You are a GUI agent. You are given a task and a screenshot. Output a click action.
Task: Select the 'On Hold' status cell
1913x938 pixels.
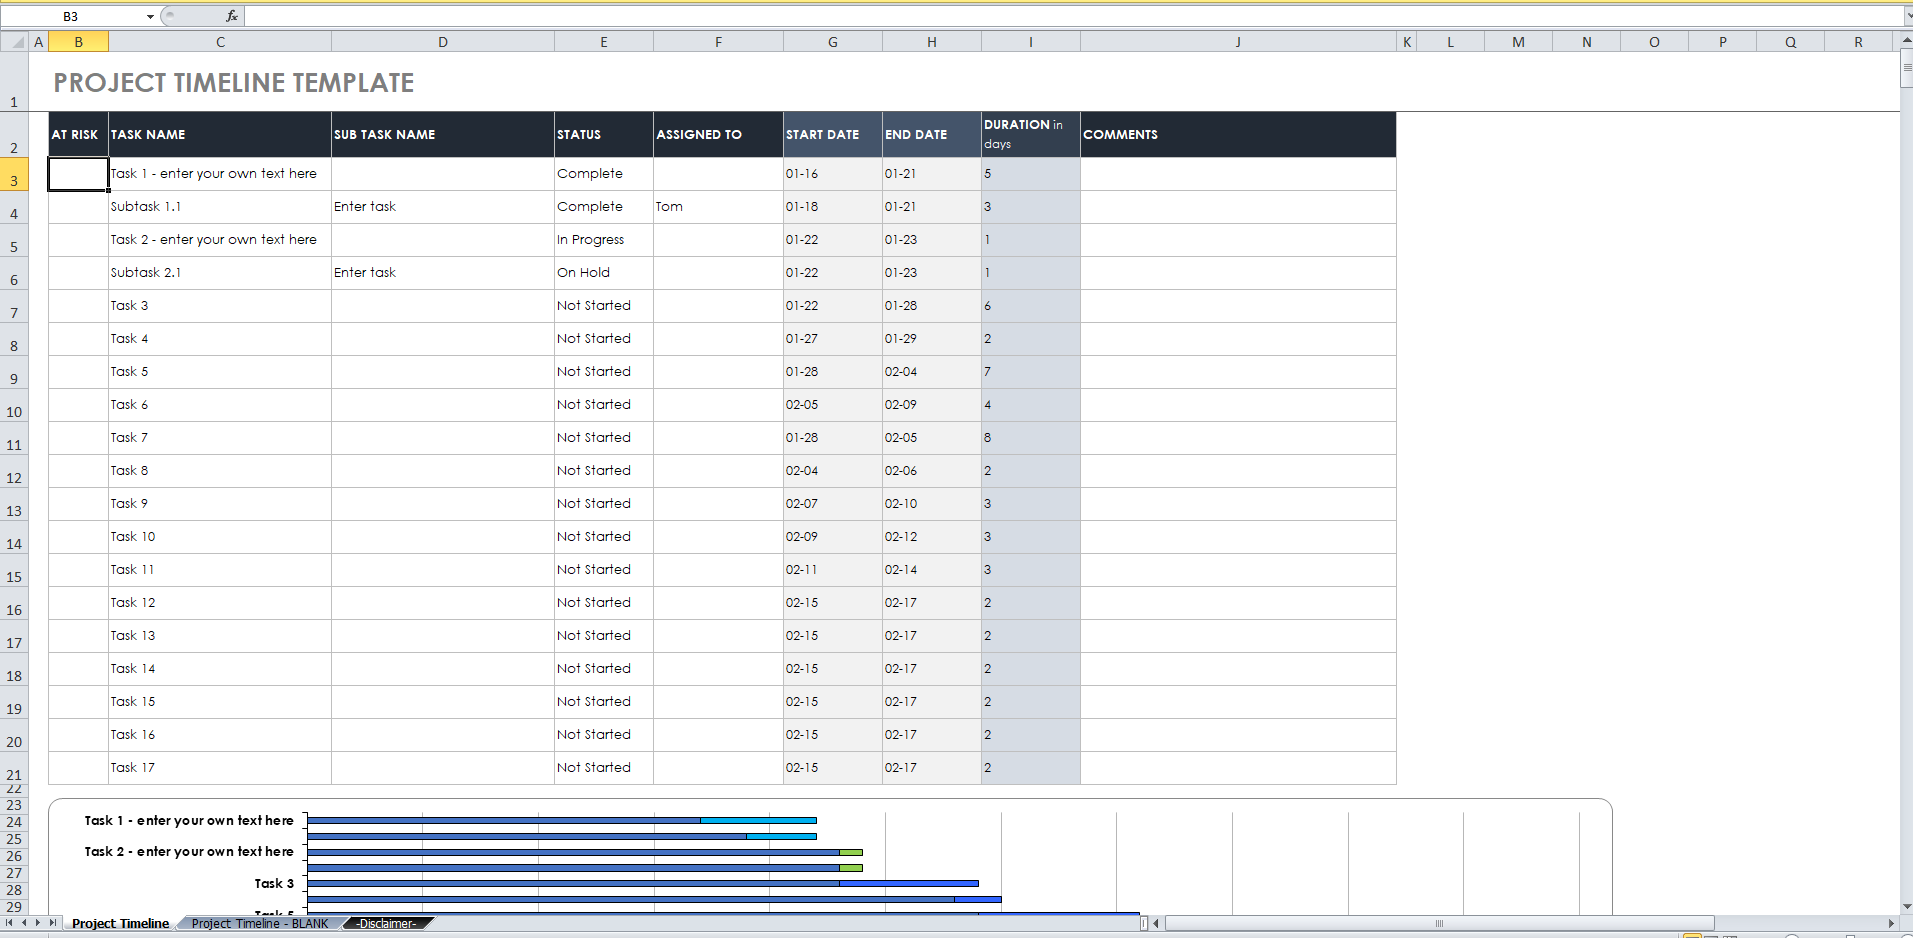click(x=604, y=273)
